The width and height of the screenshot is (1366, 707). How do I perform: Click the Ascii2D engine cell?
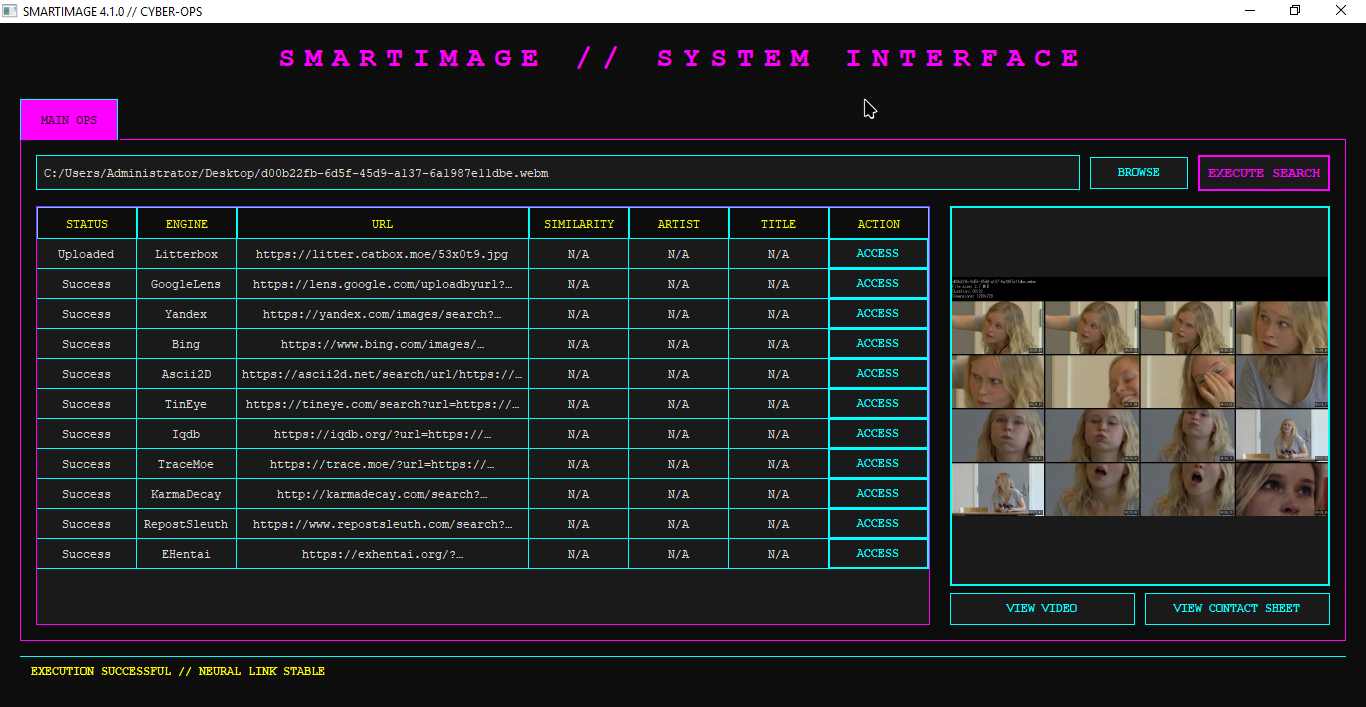coord(187,374)
